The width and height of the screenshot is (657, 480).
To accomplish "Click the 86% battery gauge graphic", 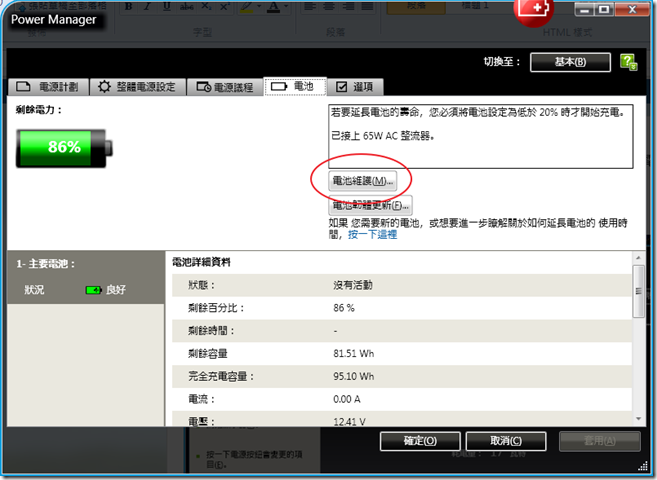I will tap(64, 148).
